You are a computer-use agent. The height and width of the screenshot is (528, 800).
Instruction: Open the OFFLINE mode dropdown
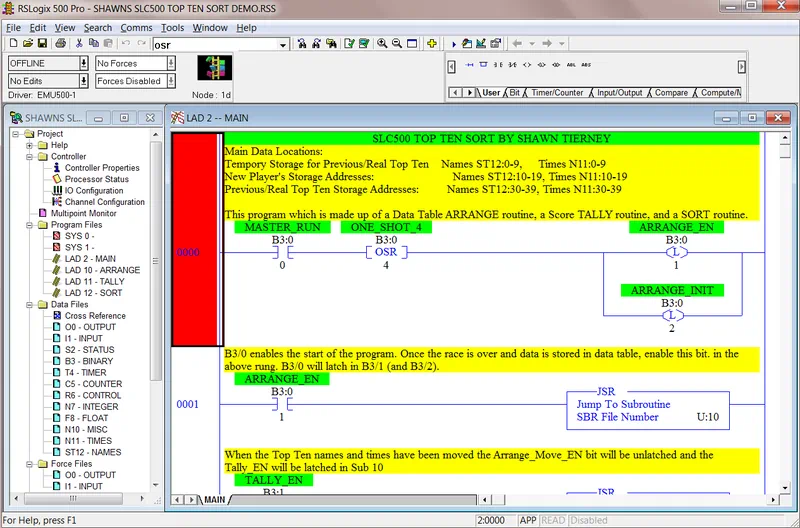(84, 63)
